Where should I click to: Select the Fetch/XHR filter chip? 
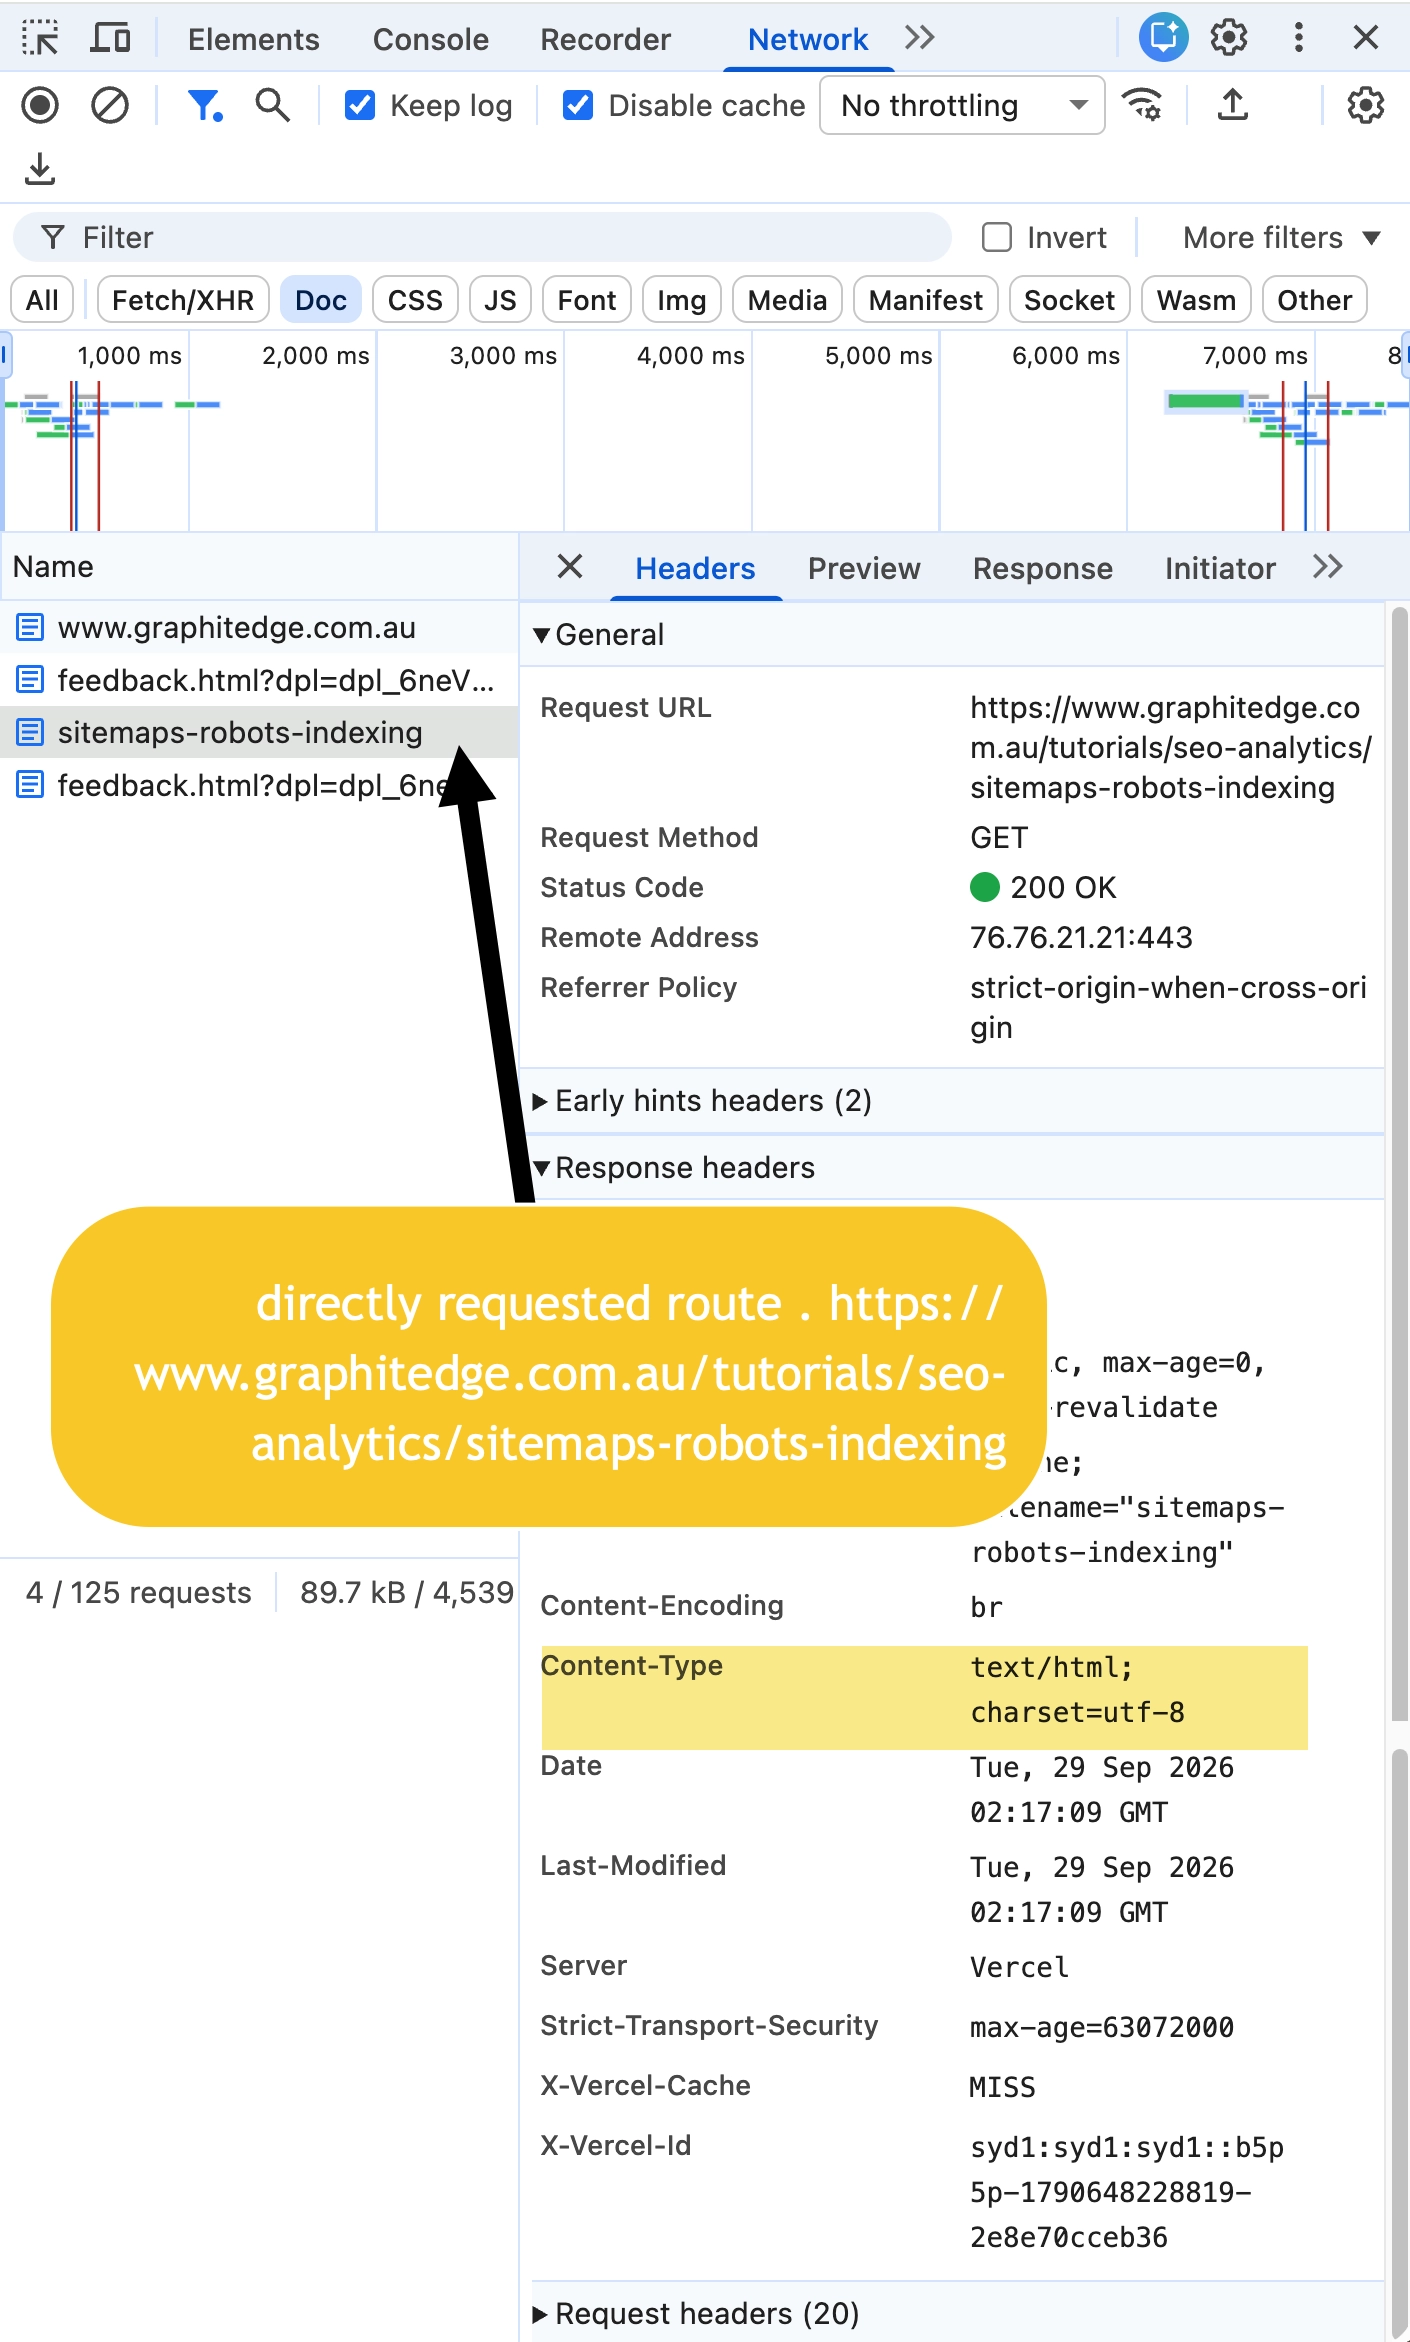(183, 300)
